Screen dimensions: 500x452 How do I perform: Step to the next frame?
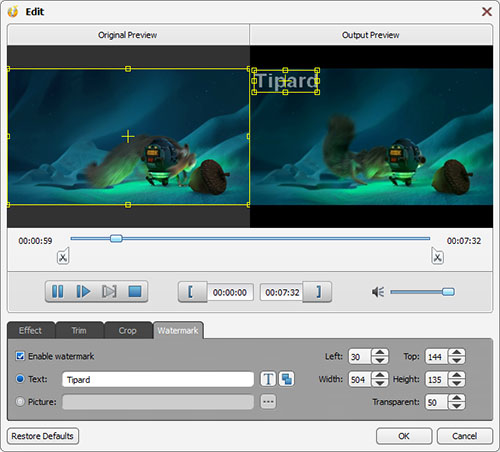pos(109,291)
